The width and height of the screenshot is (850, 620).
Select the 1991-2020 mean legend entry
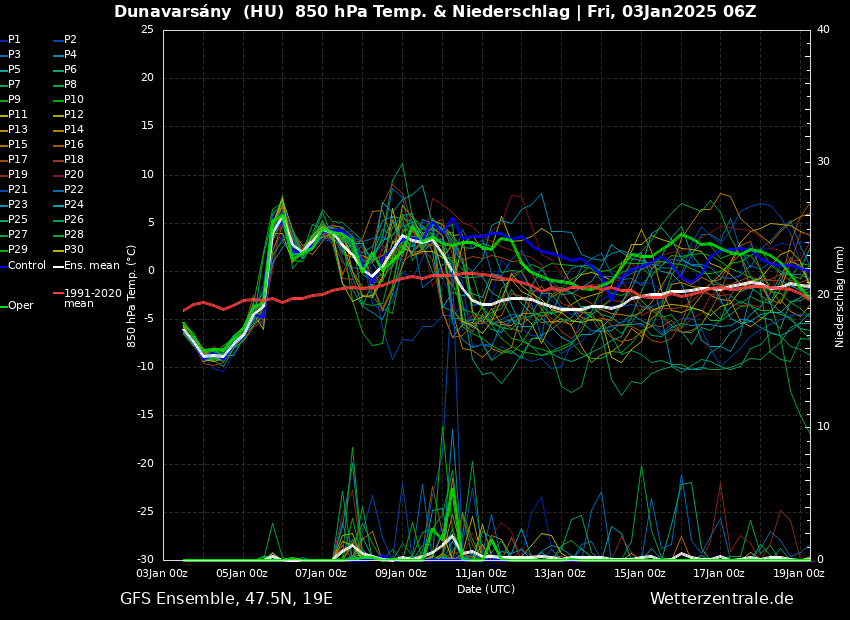coord(92,298)
